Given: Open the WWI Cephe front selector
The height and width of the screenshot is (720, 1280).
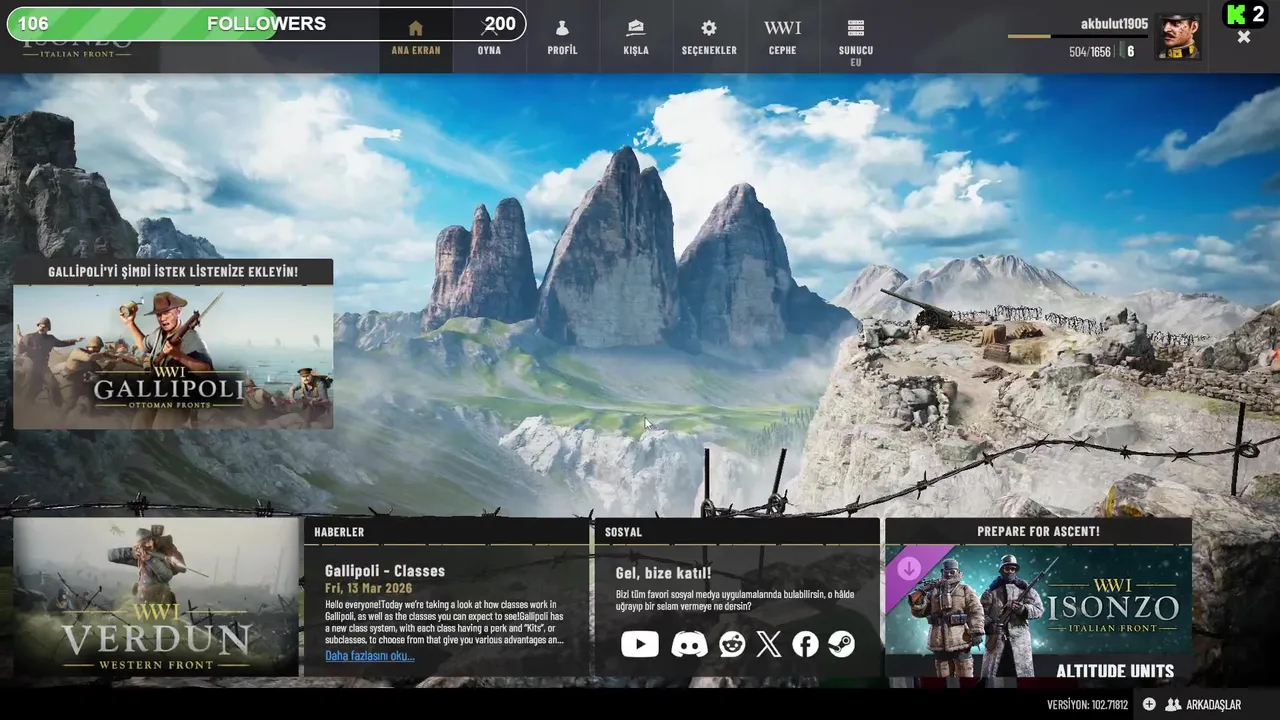Looking at the screenshot, I should pos(782,37).
